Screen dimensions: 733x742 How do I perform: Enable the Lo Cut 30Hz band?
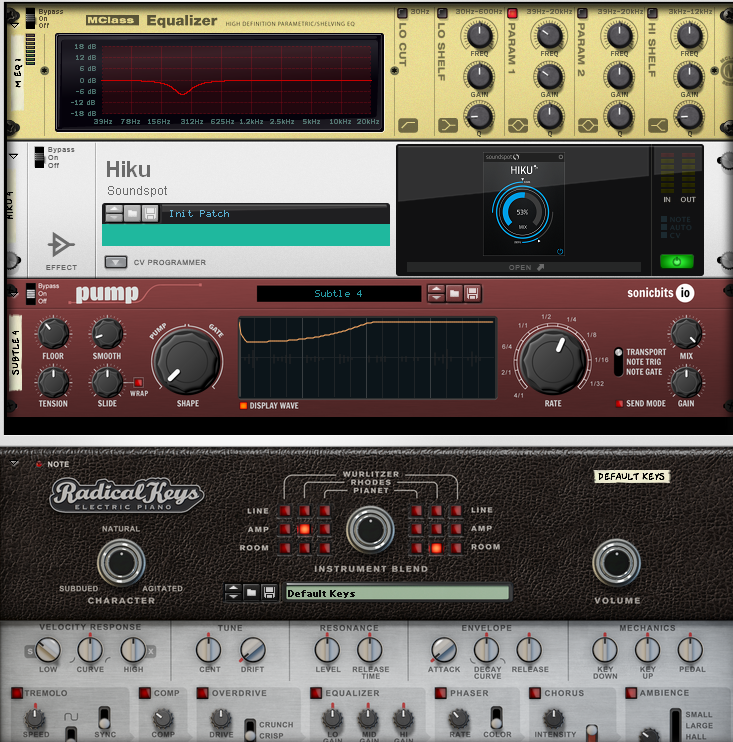click(402, 13)
